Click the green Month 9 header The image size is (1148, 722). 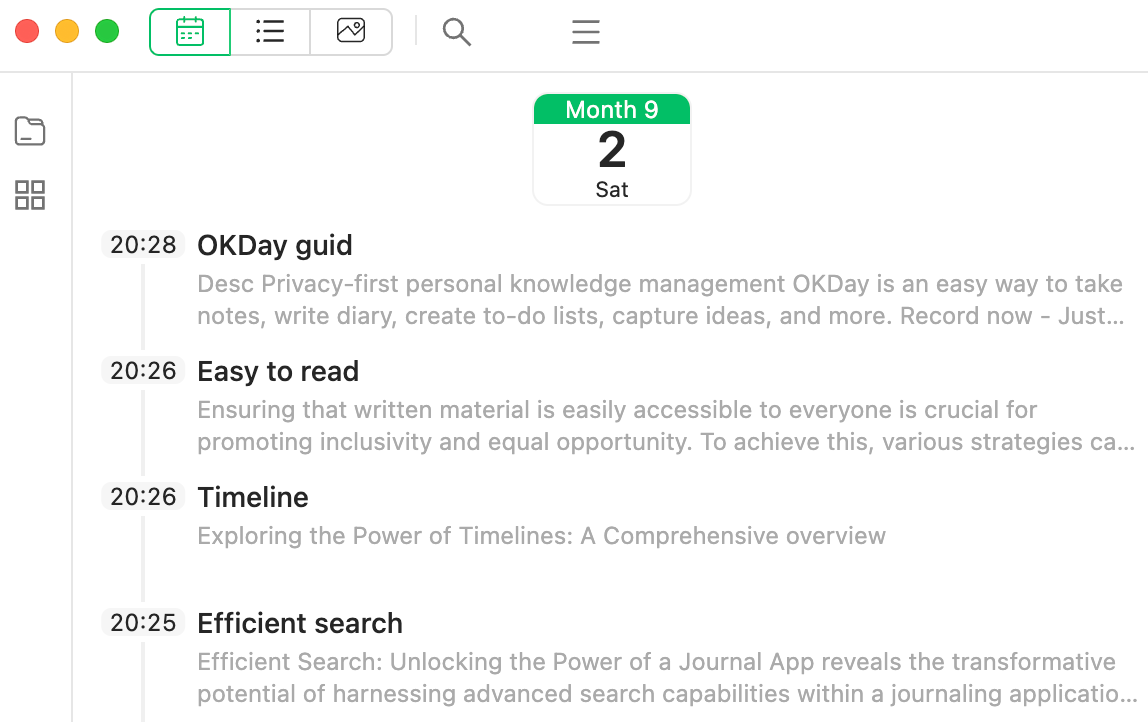pos(612,109)
